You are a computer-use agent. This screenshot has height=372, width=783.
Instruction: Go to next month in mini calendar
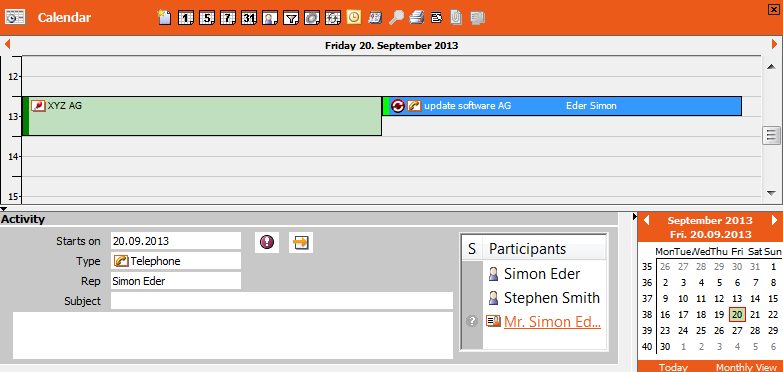coord(775,220)
